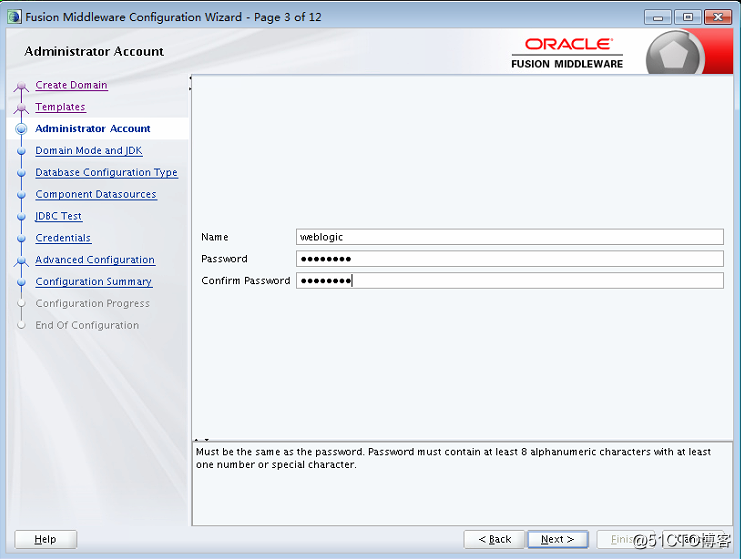Click the Configuration Summary bullet icon
The width and height of the screenshot is (741, 559).
[21, 282]
